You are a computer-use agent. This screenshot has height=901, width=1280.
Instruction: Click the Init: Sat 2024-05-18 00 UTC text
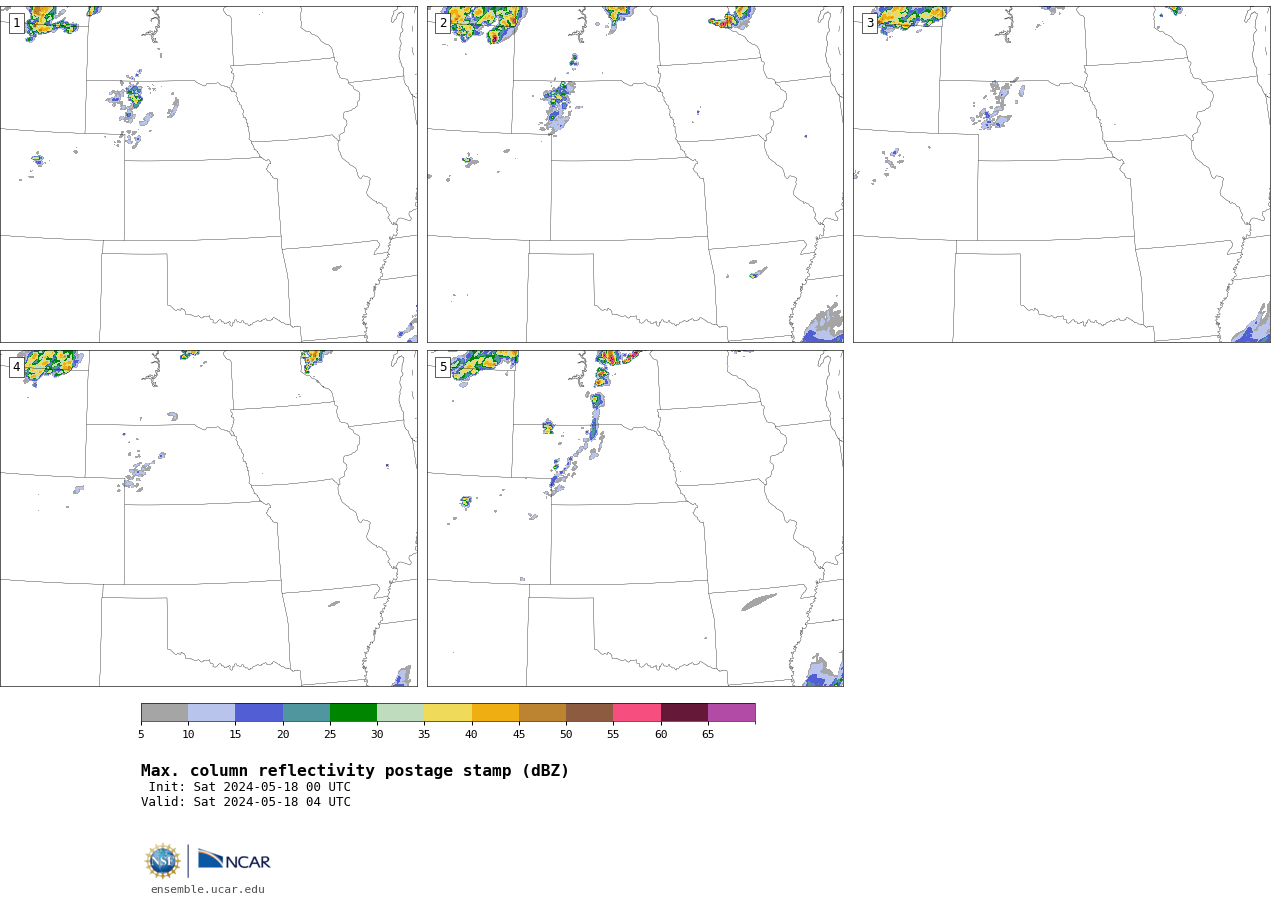point(250,787)
